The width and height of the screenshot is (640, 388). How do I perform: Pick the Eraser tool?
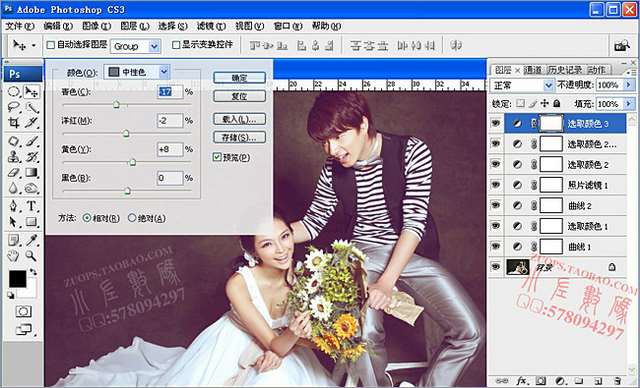(x=13, y=173)
